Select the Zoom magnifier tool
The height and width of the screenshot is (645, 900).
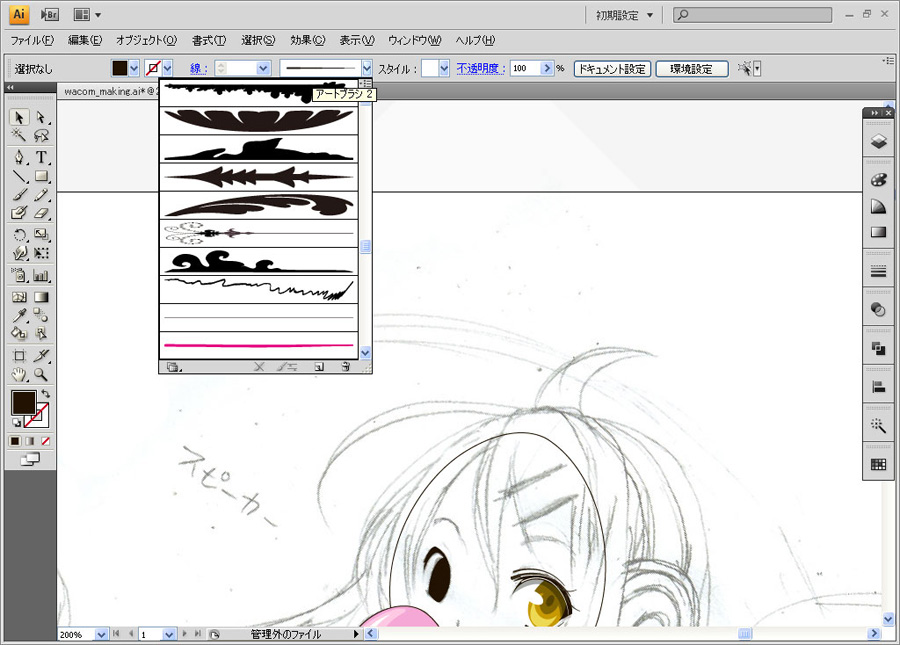pos(41,375)
